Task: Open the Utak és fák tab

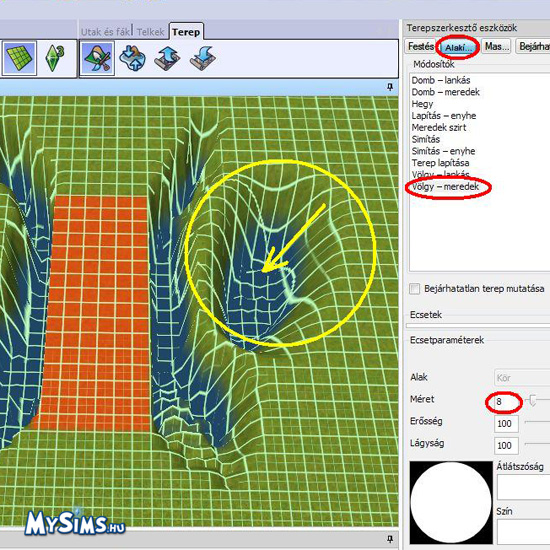Action: click(105, 32)
